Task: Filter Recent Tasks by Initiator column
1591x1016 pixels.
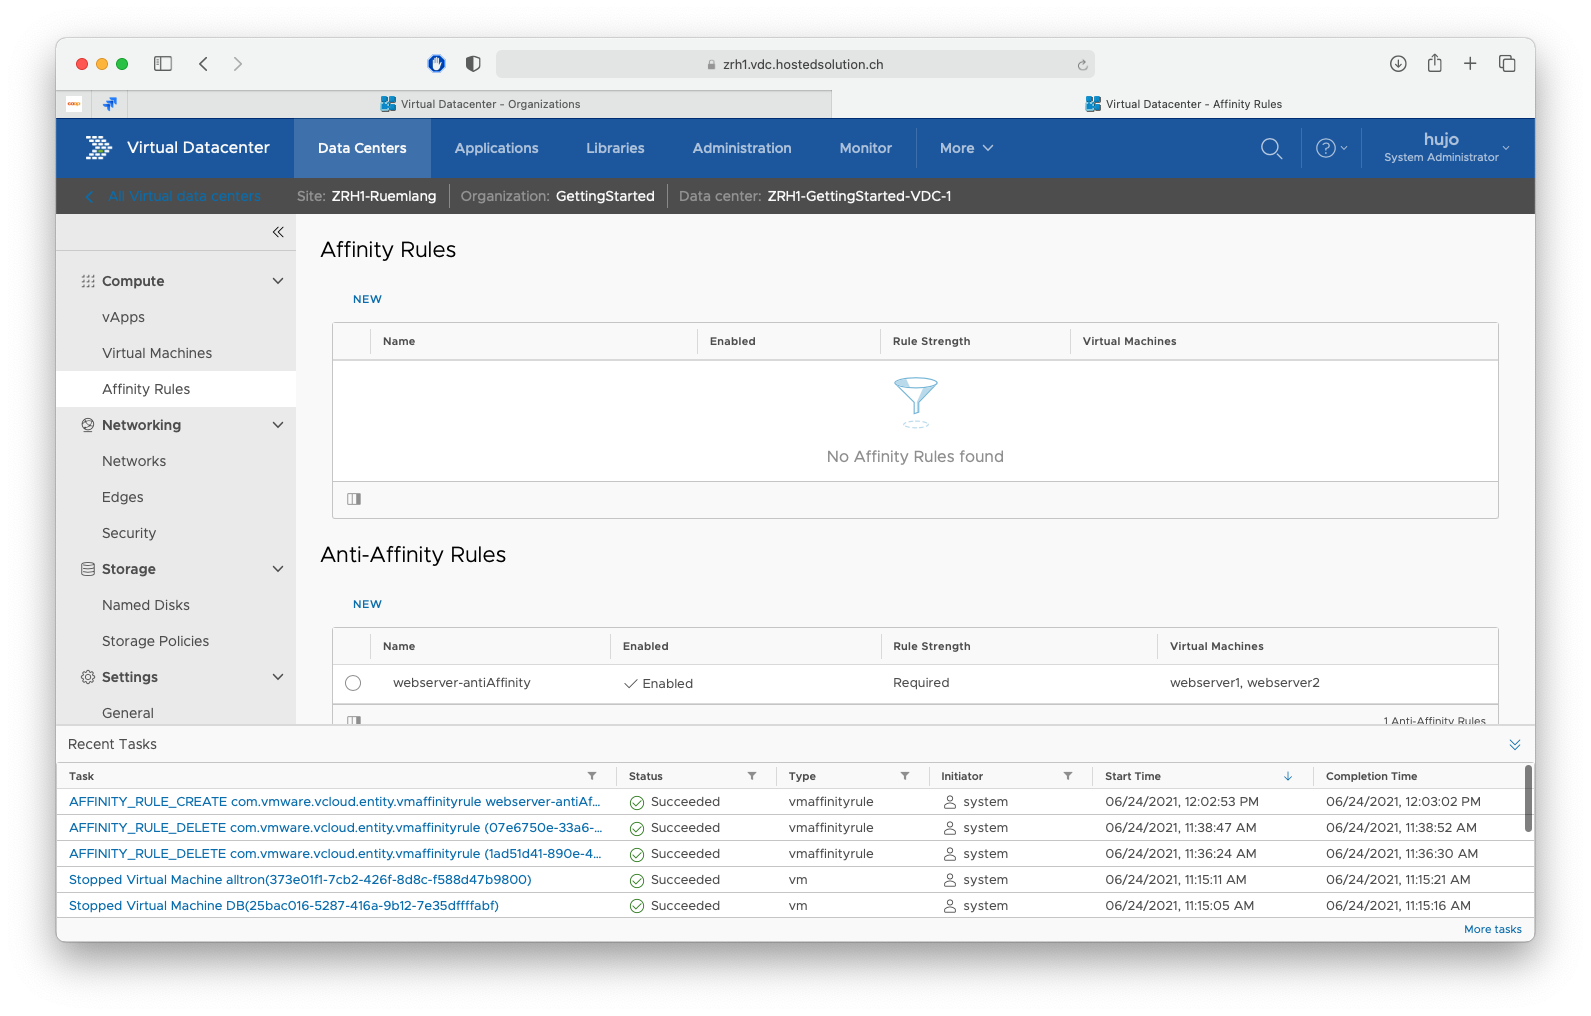Action: coord(1068,776)
